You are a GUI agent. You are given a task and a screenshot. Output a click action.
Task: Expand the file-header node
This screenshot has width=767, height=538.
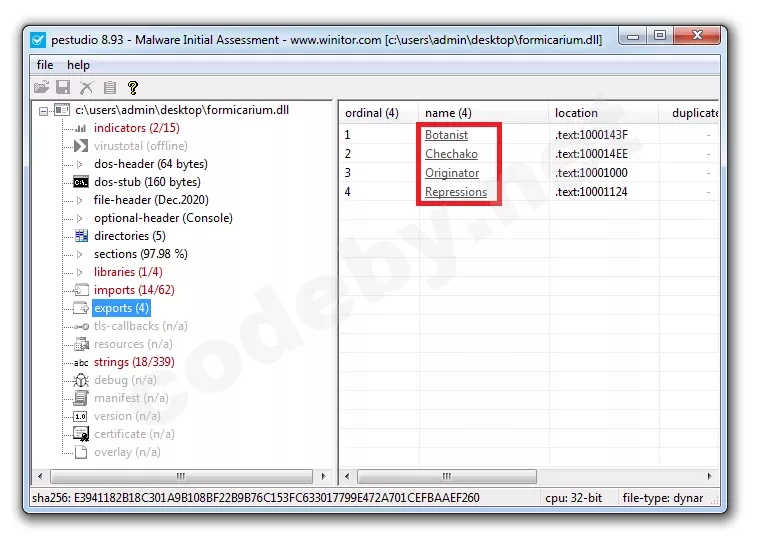(x=80, y=200)
